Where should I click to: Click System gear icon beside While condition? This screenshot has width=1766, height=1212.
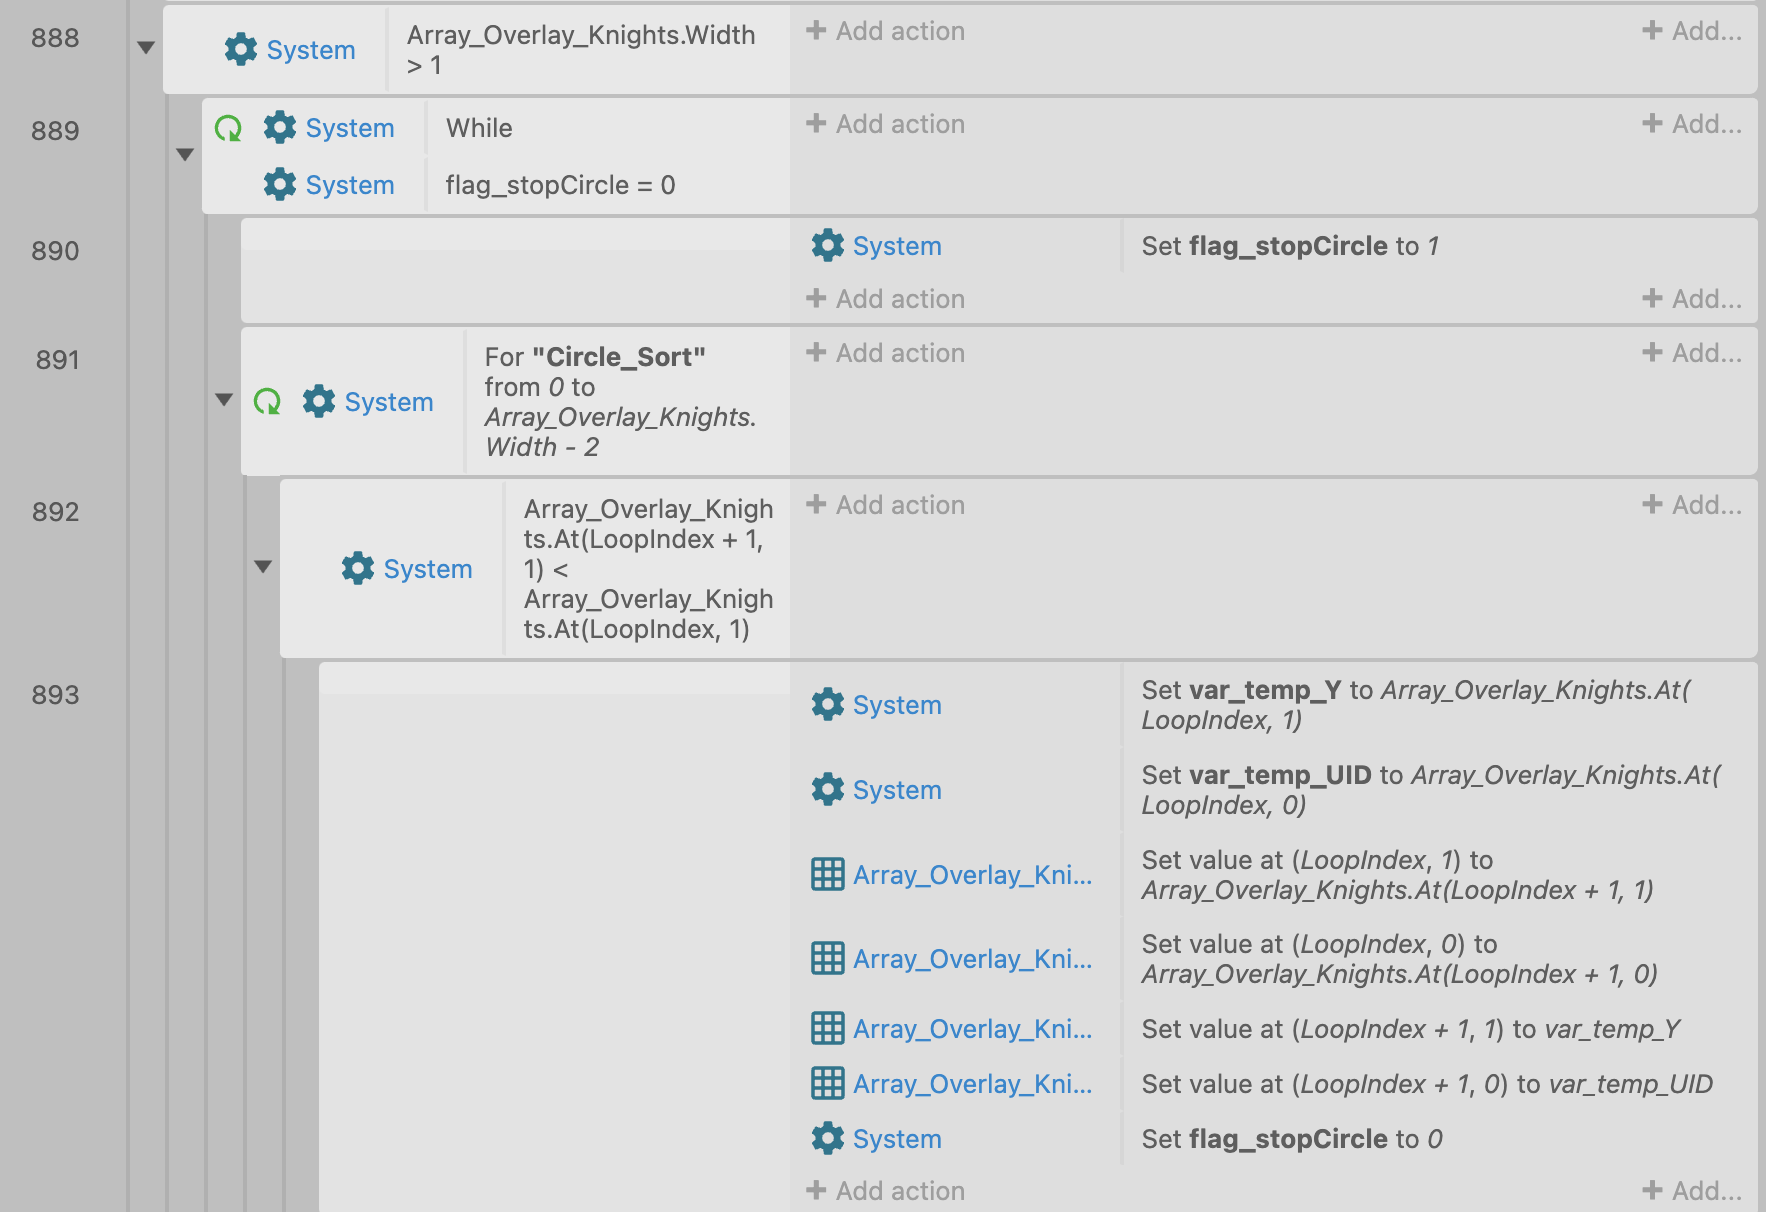pyautogui.click(x=279, y=127)
